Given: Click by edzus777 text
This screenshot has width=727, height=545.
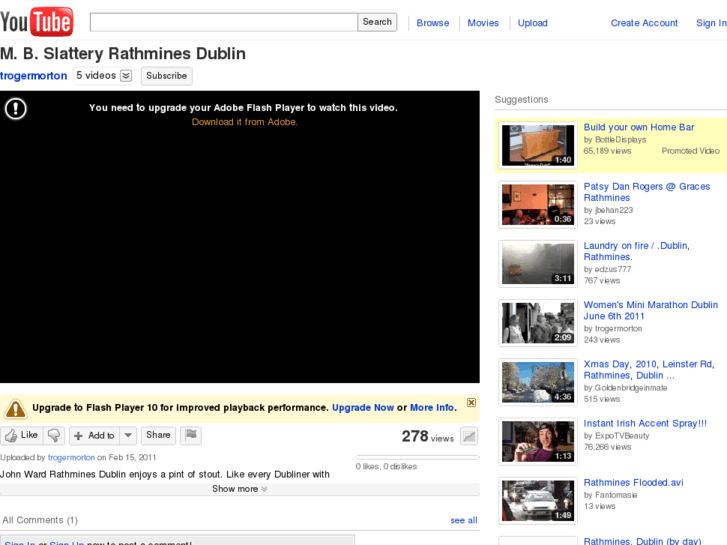Looking at the screenshot, I should pos(607,269).
